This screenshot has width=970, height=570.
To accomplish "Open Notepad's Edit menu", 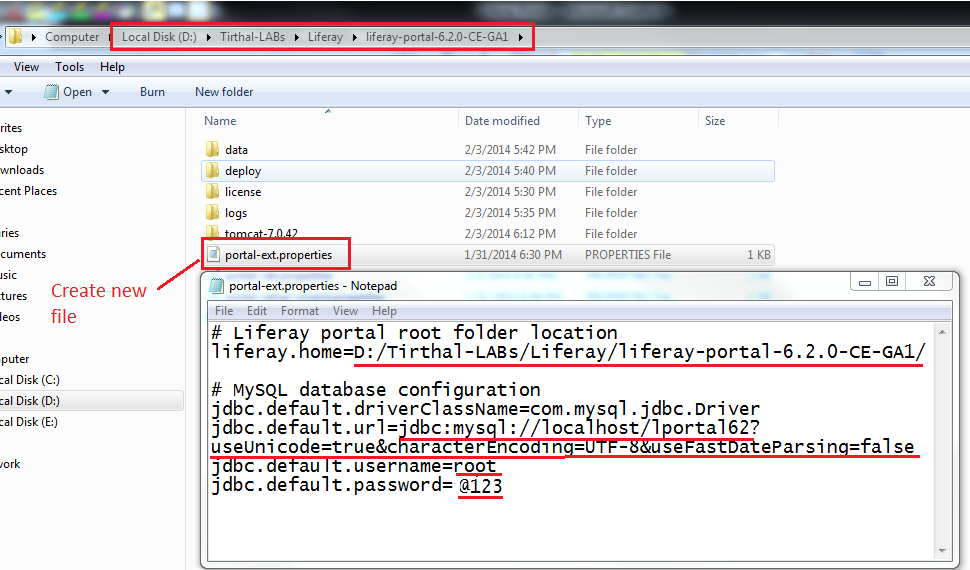I will coord(257,311).
